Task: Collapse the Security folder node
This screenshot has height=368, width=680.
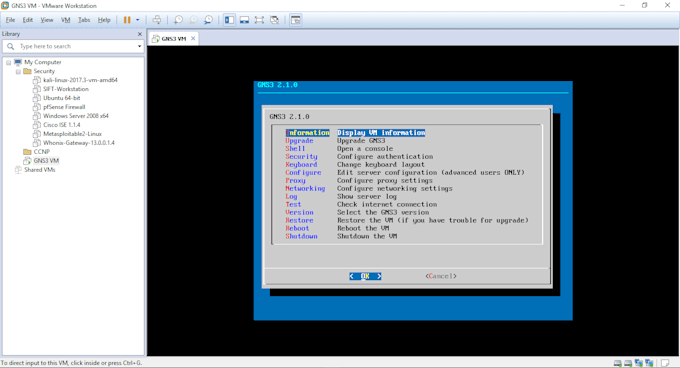Action: [x=18, y=72]
